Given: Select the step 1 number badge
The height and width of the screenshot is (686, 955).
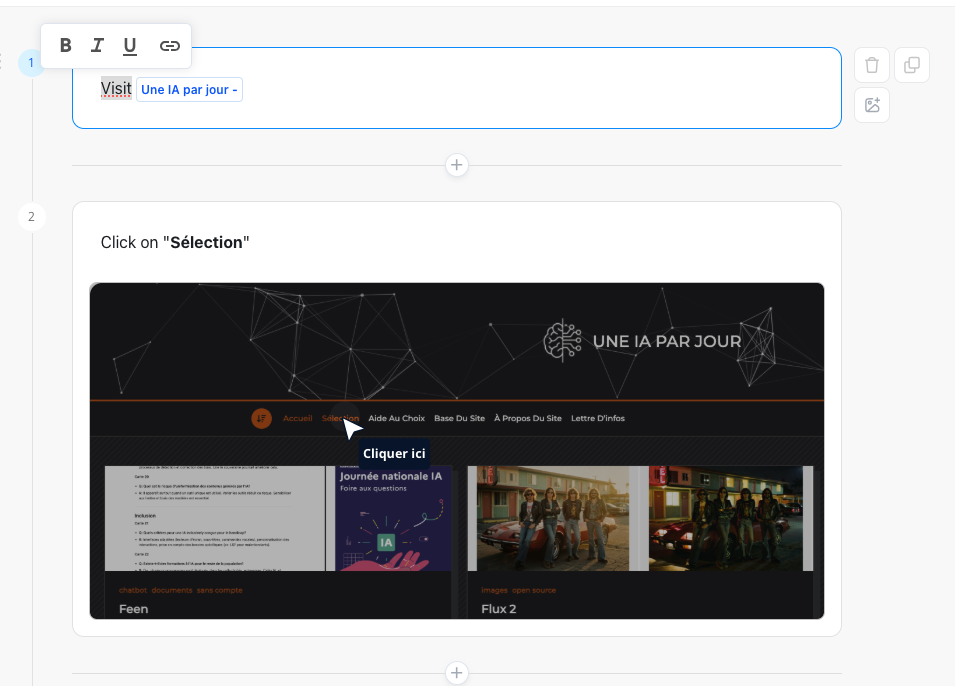Looking at the screenshot, I should click(31, 63).
